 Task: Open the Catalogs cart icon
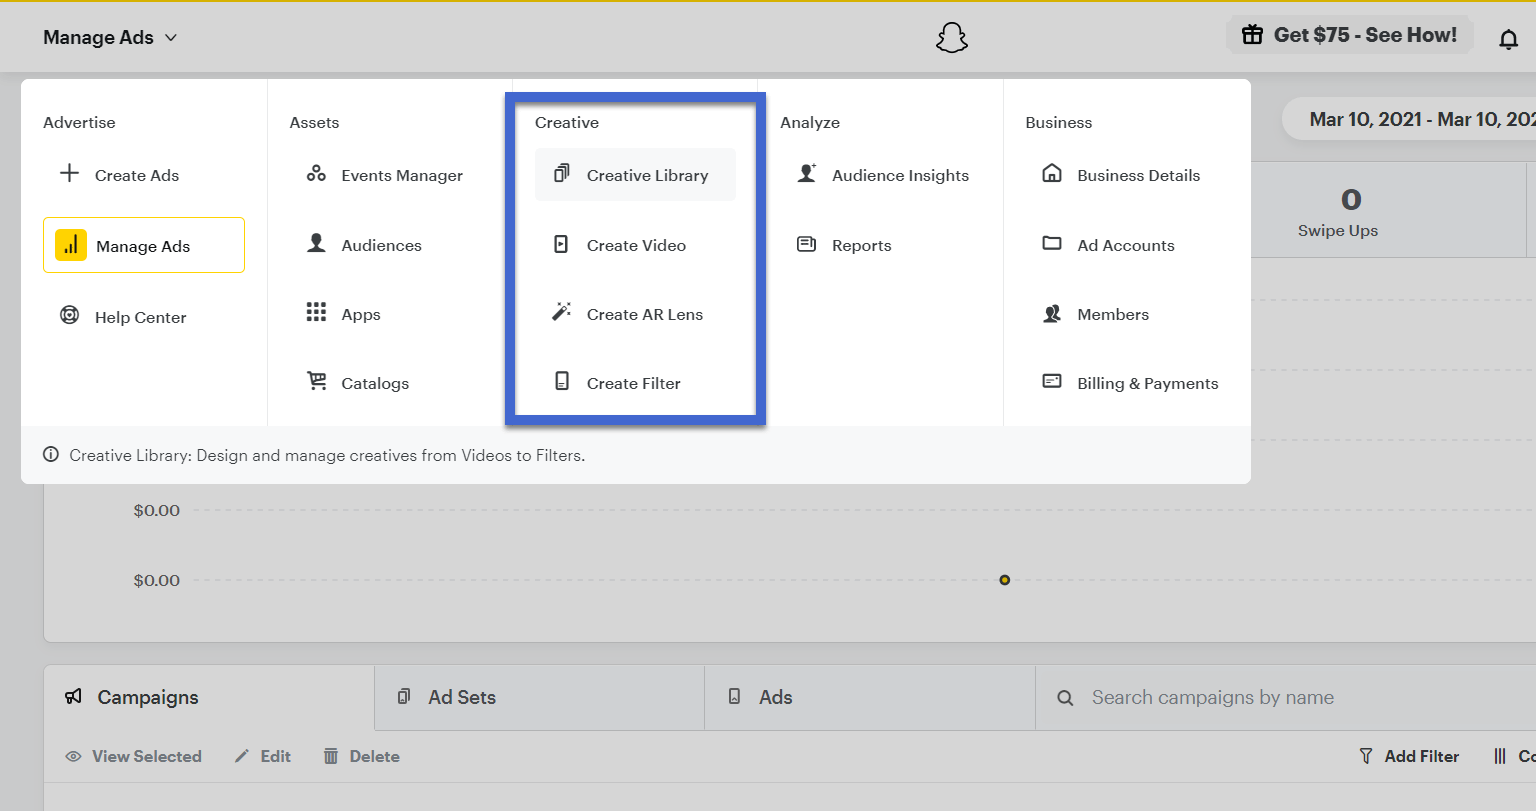click(x=316, y=381)
